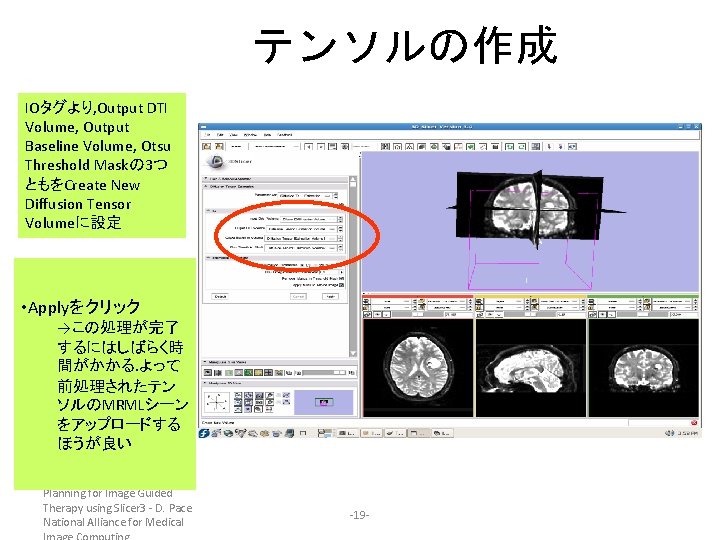Adjust the yellow sagittal slice offset slider
720x540 pixels.
(531, 314)
